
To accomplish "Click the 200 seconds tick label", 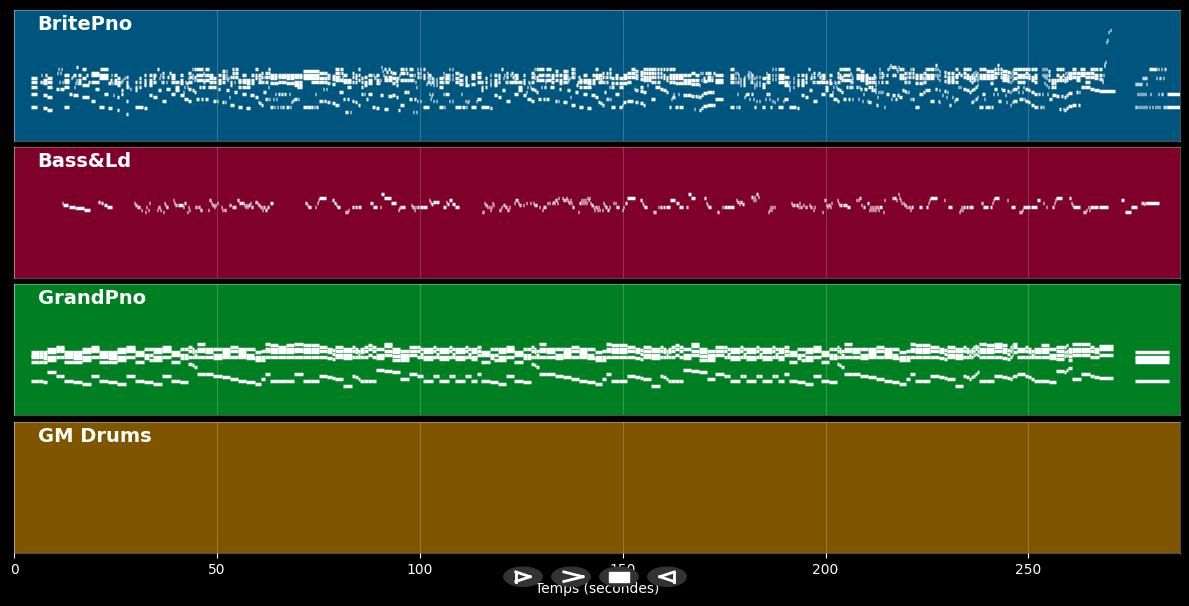I will pos(825,569).
